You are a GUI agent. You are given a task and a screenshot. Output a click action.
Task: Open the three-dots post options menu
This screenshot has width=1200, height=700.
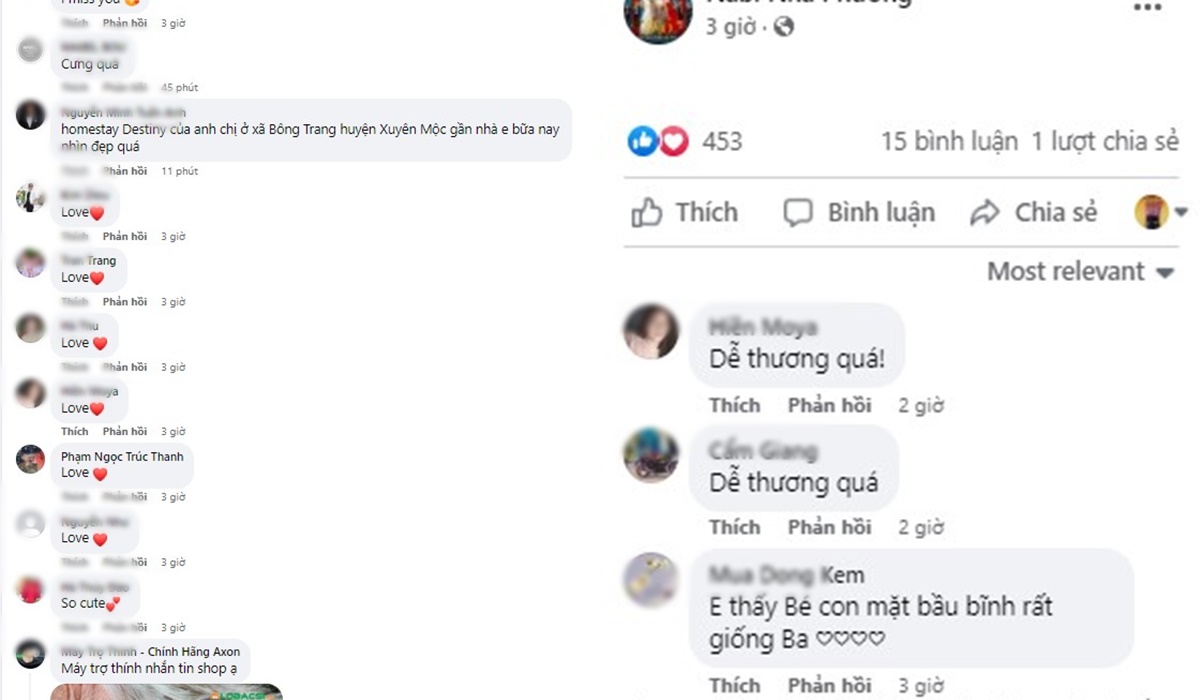click(x=1146, y=6)
